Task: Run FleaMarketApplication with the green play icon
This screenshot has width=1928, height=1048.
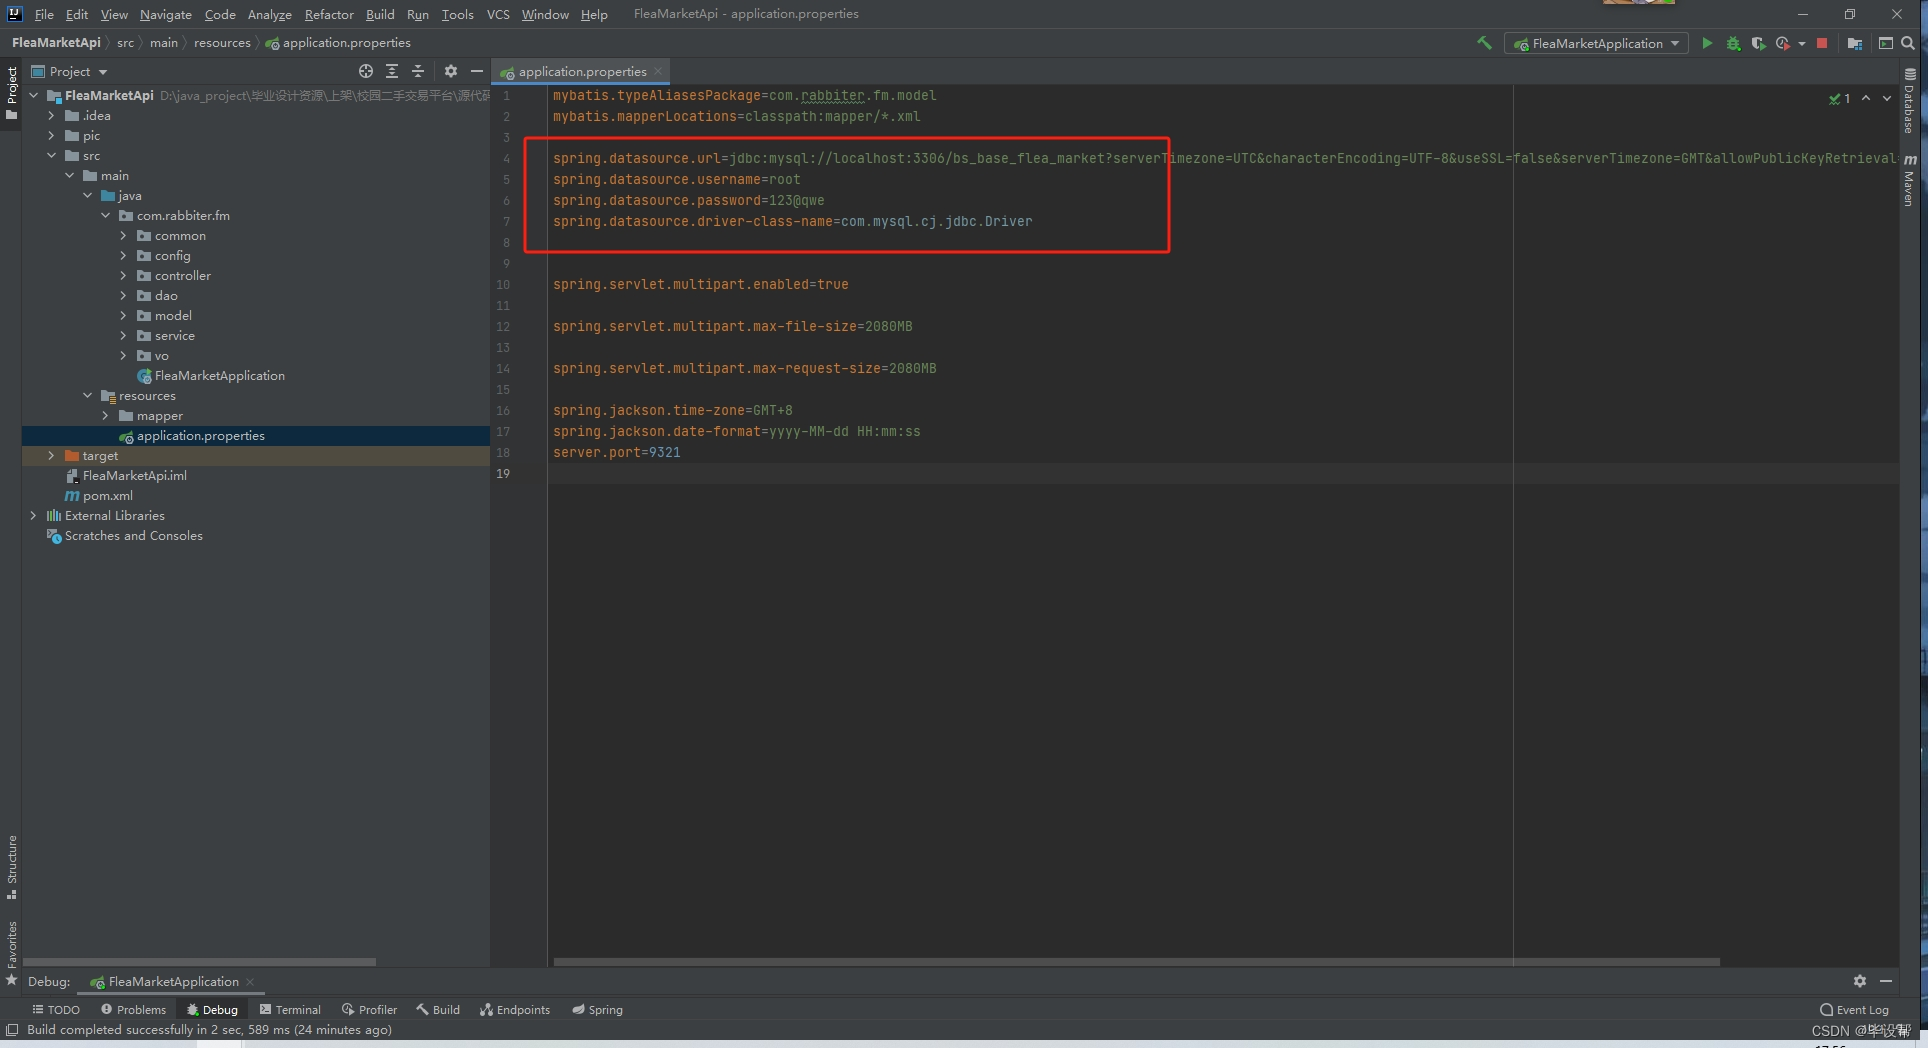Action: (1707, 43)
